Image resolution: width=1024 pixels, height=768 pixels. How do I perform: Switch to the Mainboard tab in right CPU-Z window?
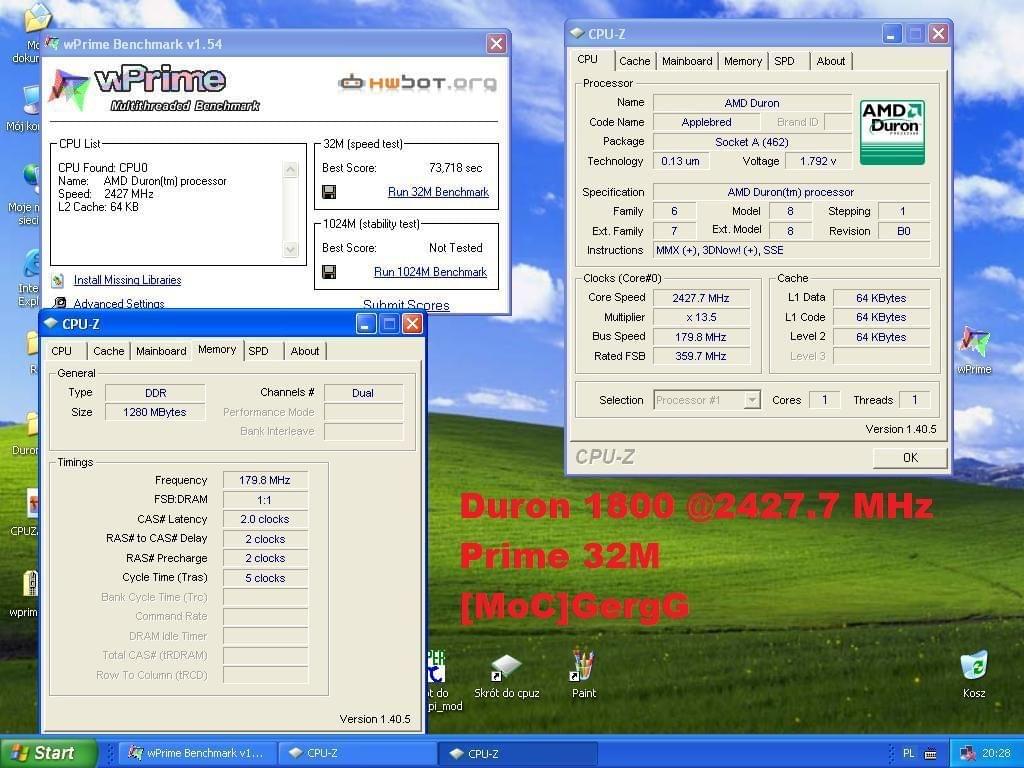(686, 61)
